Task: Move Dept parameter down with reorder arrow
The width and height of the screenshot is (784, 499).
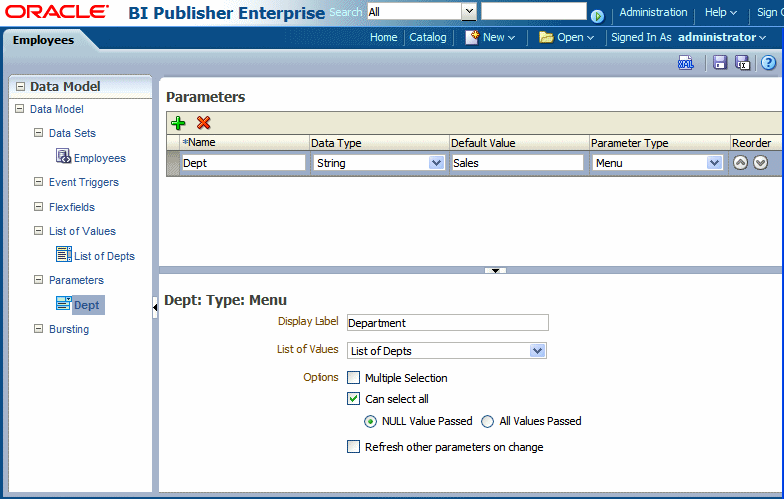Action: click(x=760, y=162)
